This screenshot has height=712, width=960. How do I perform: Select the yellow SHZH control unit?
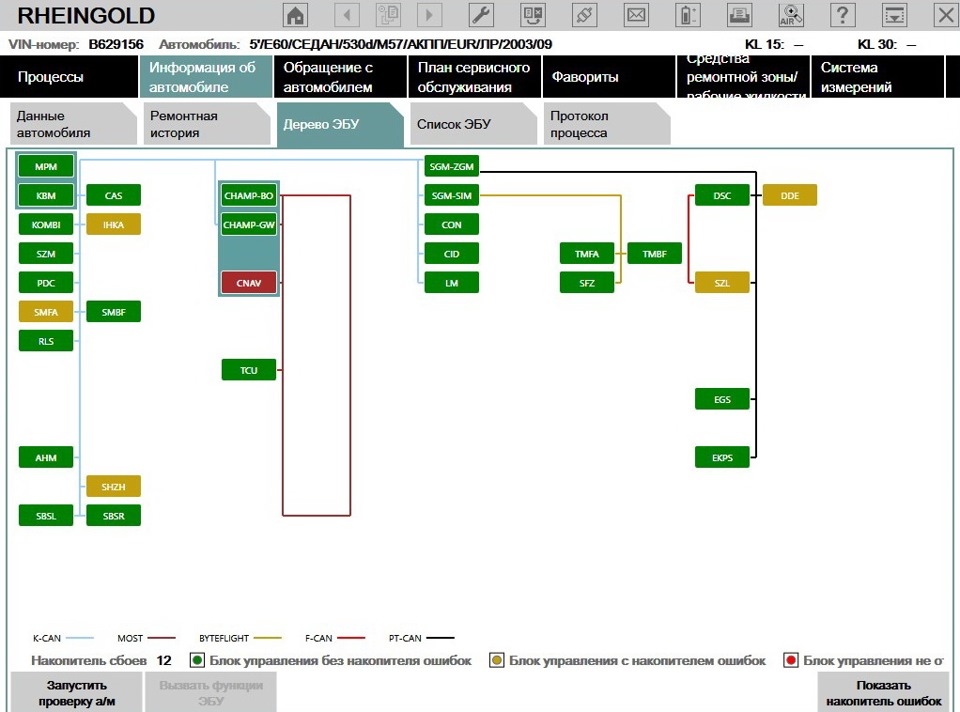coord(113,487)
